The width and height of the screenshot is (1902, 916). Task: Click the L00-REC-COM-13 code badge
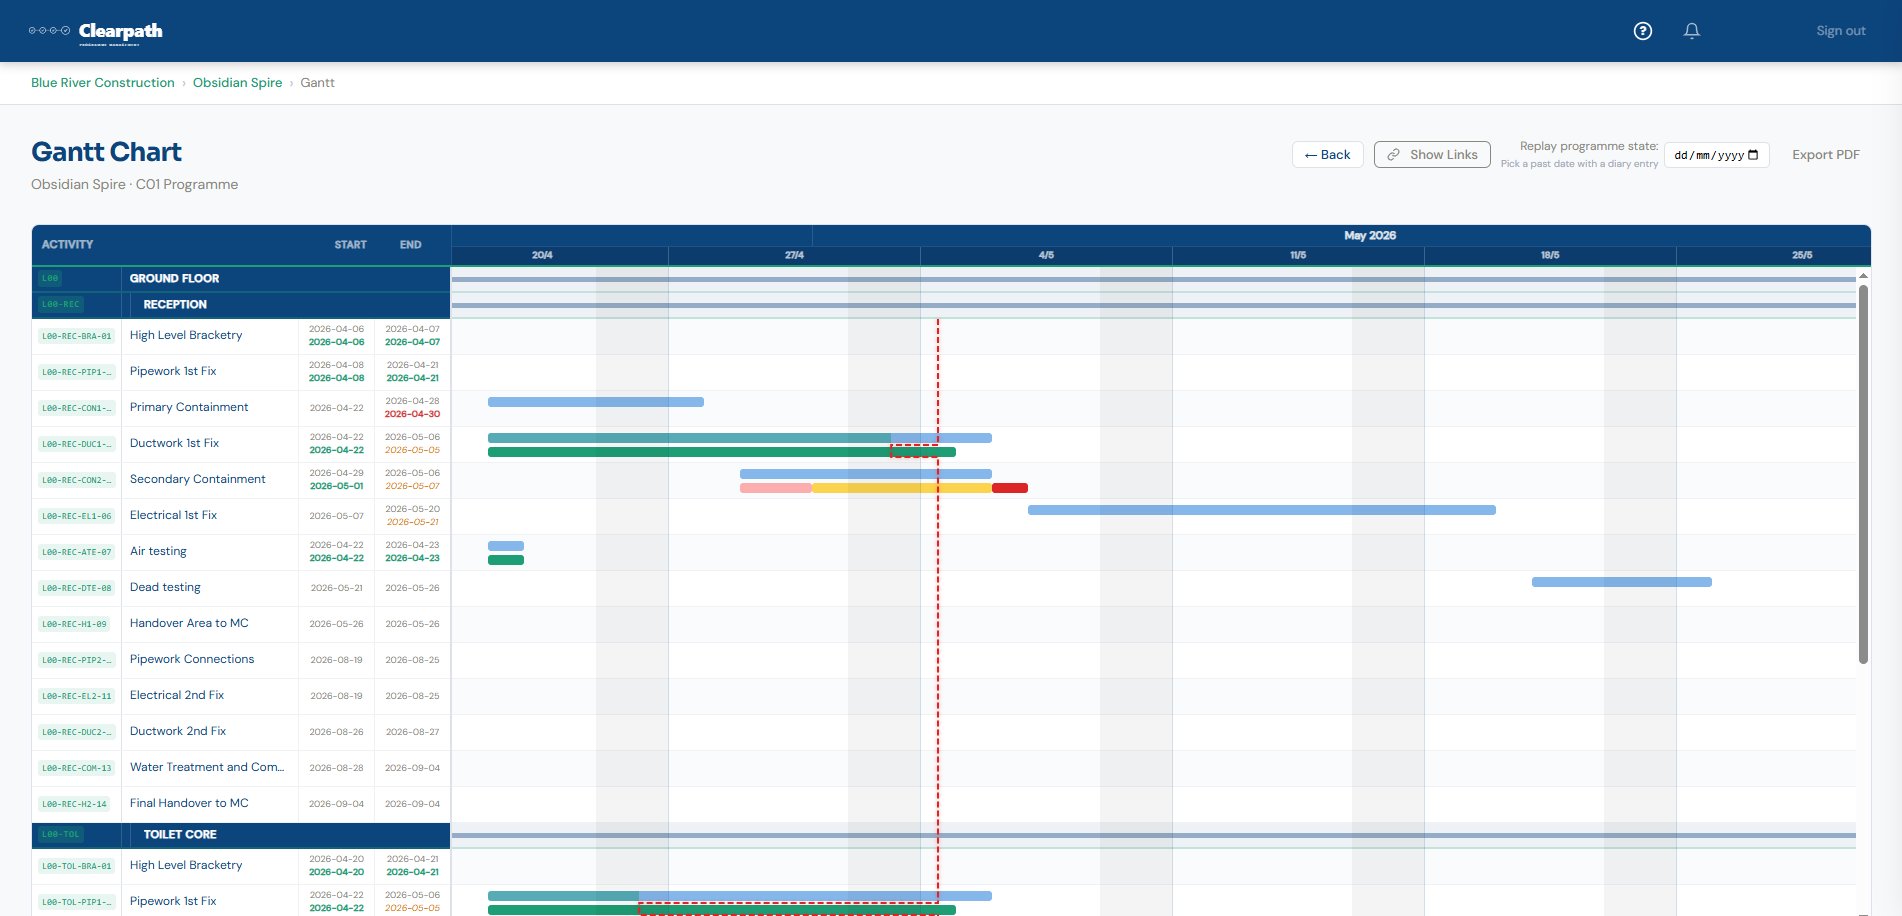[77, 768]
